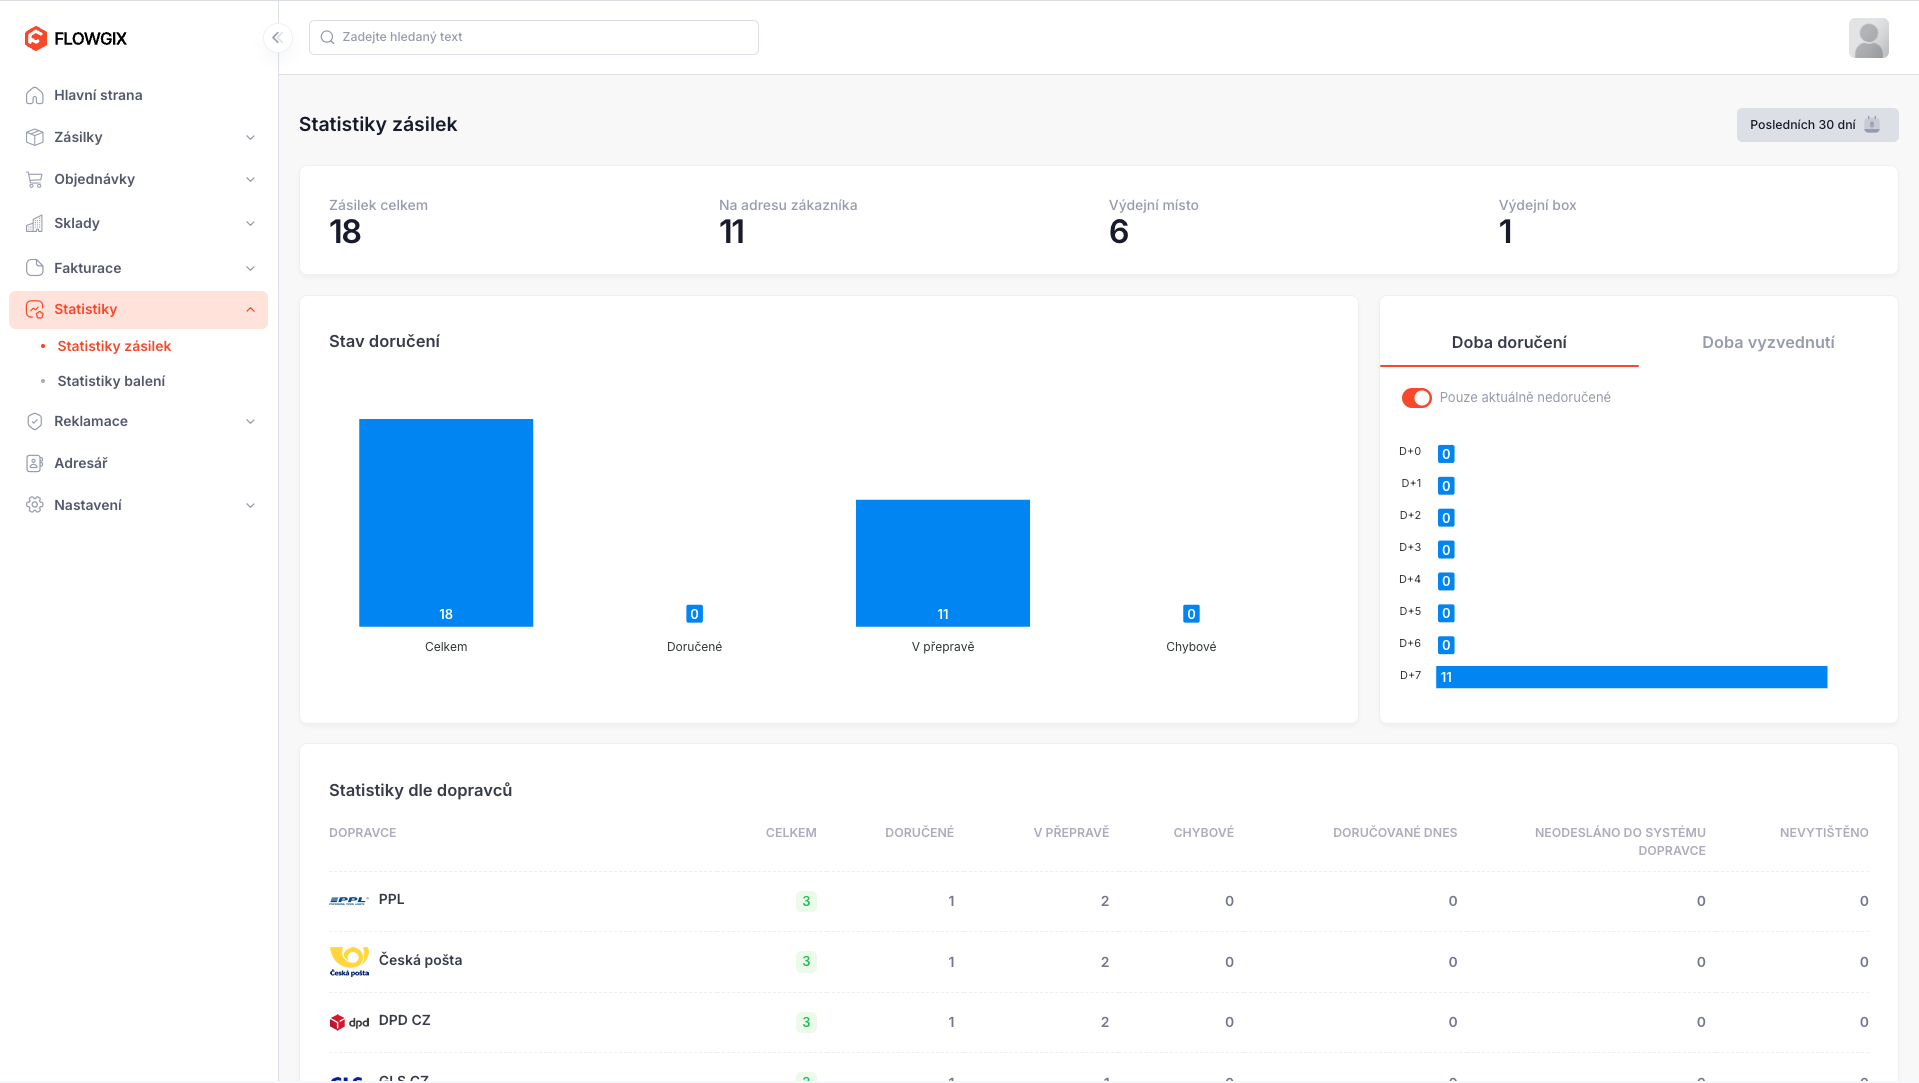This screenshot has width=1919, height=1083.
Task: Click the Sklady warehouse icon
Action: [35, 223]
